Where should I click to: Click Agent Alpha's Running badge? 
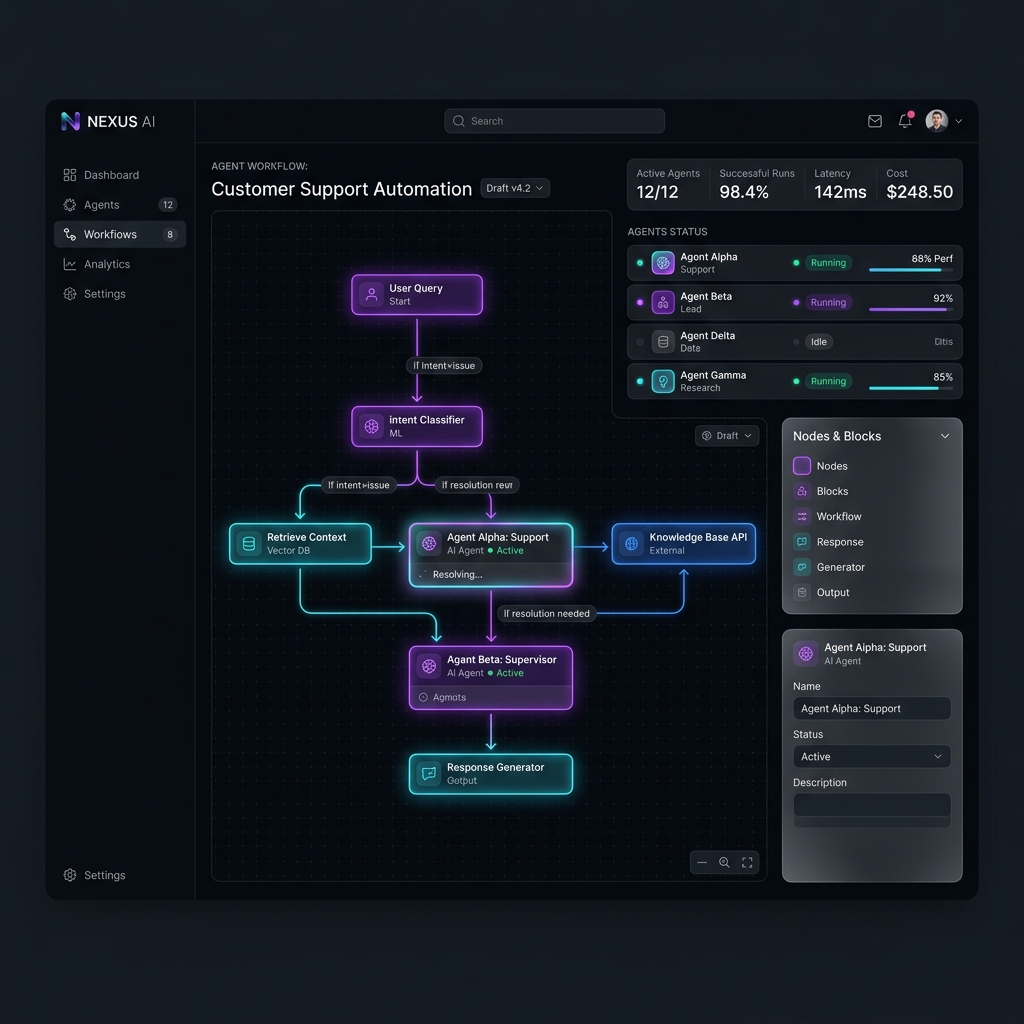[x=828, y=263]
